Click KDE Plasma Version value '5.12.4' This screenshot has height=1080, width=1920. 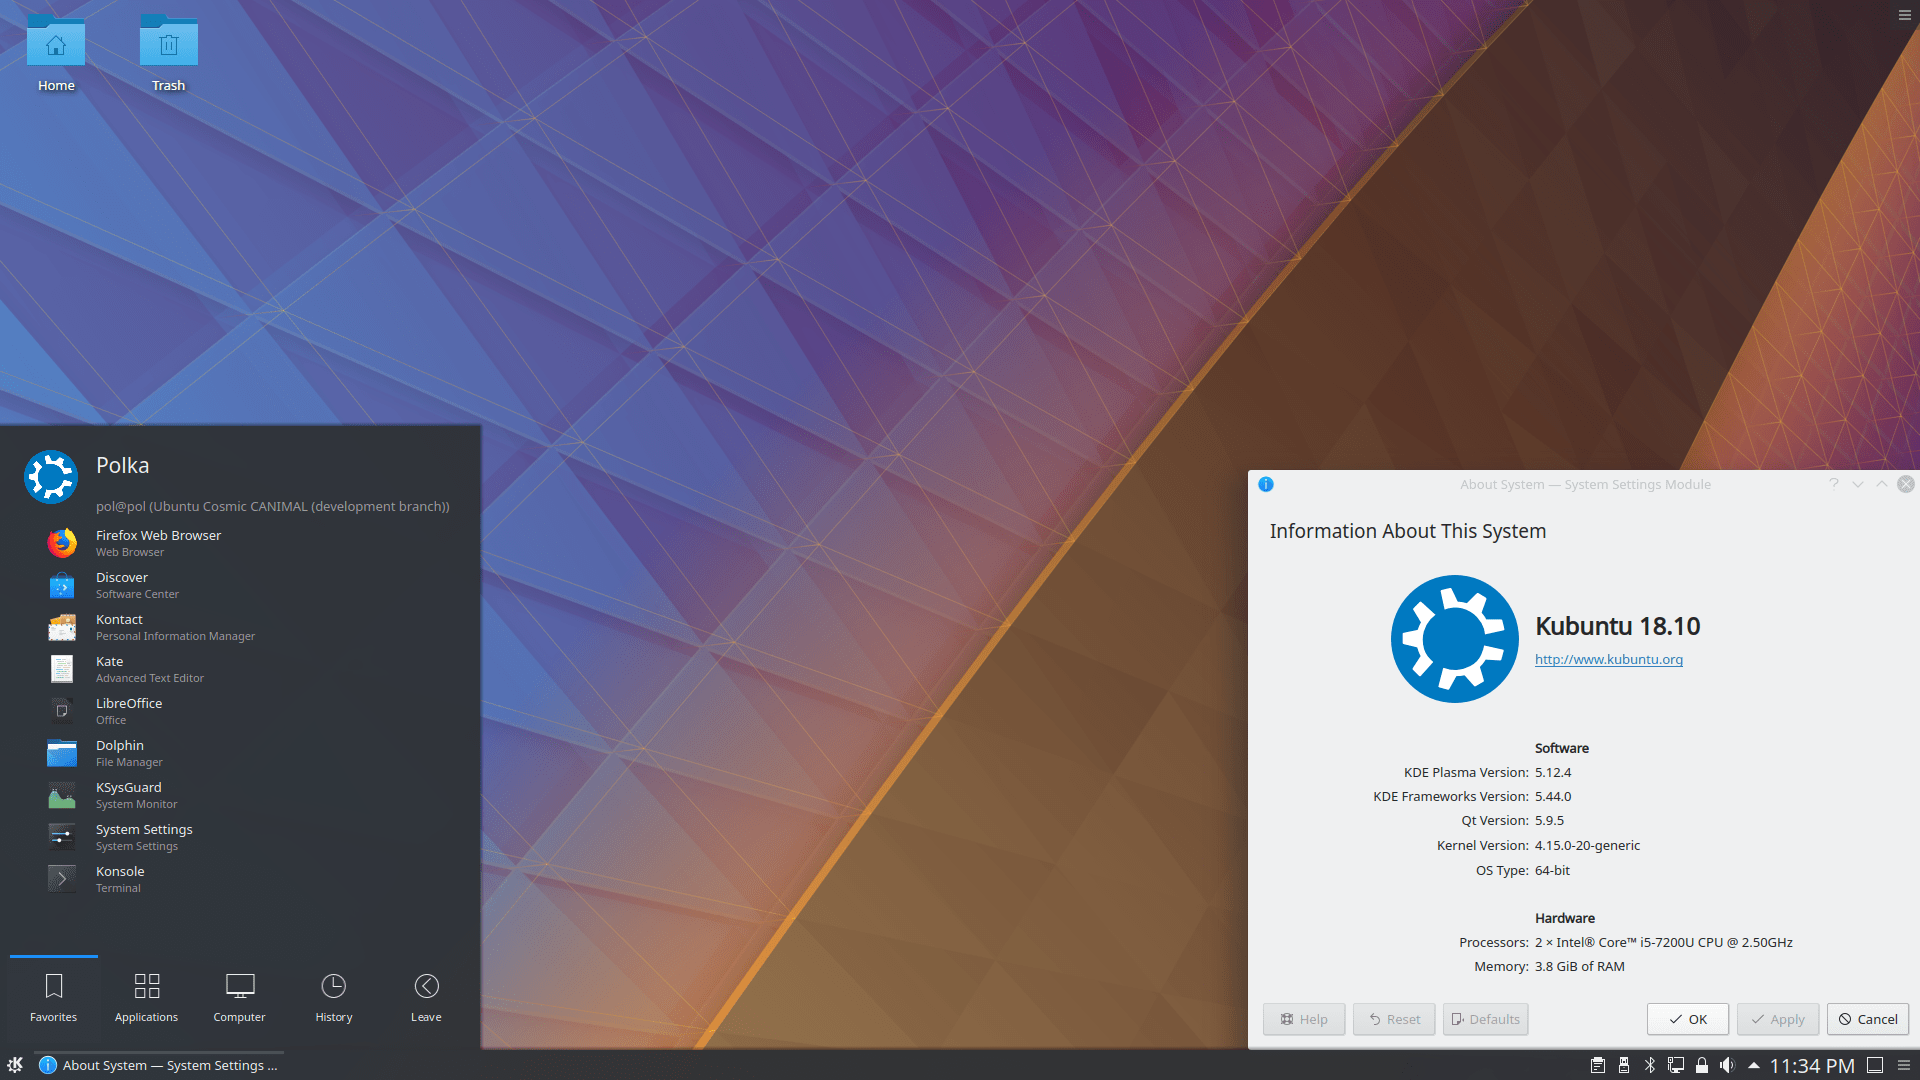coord(1553,772)
